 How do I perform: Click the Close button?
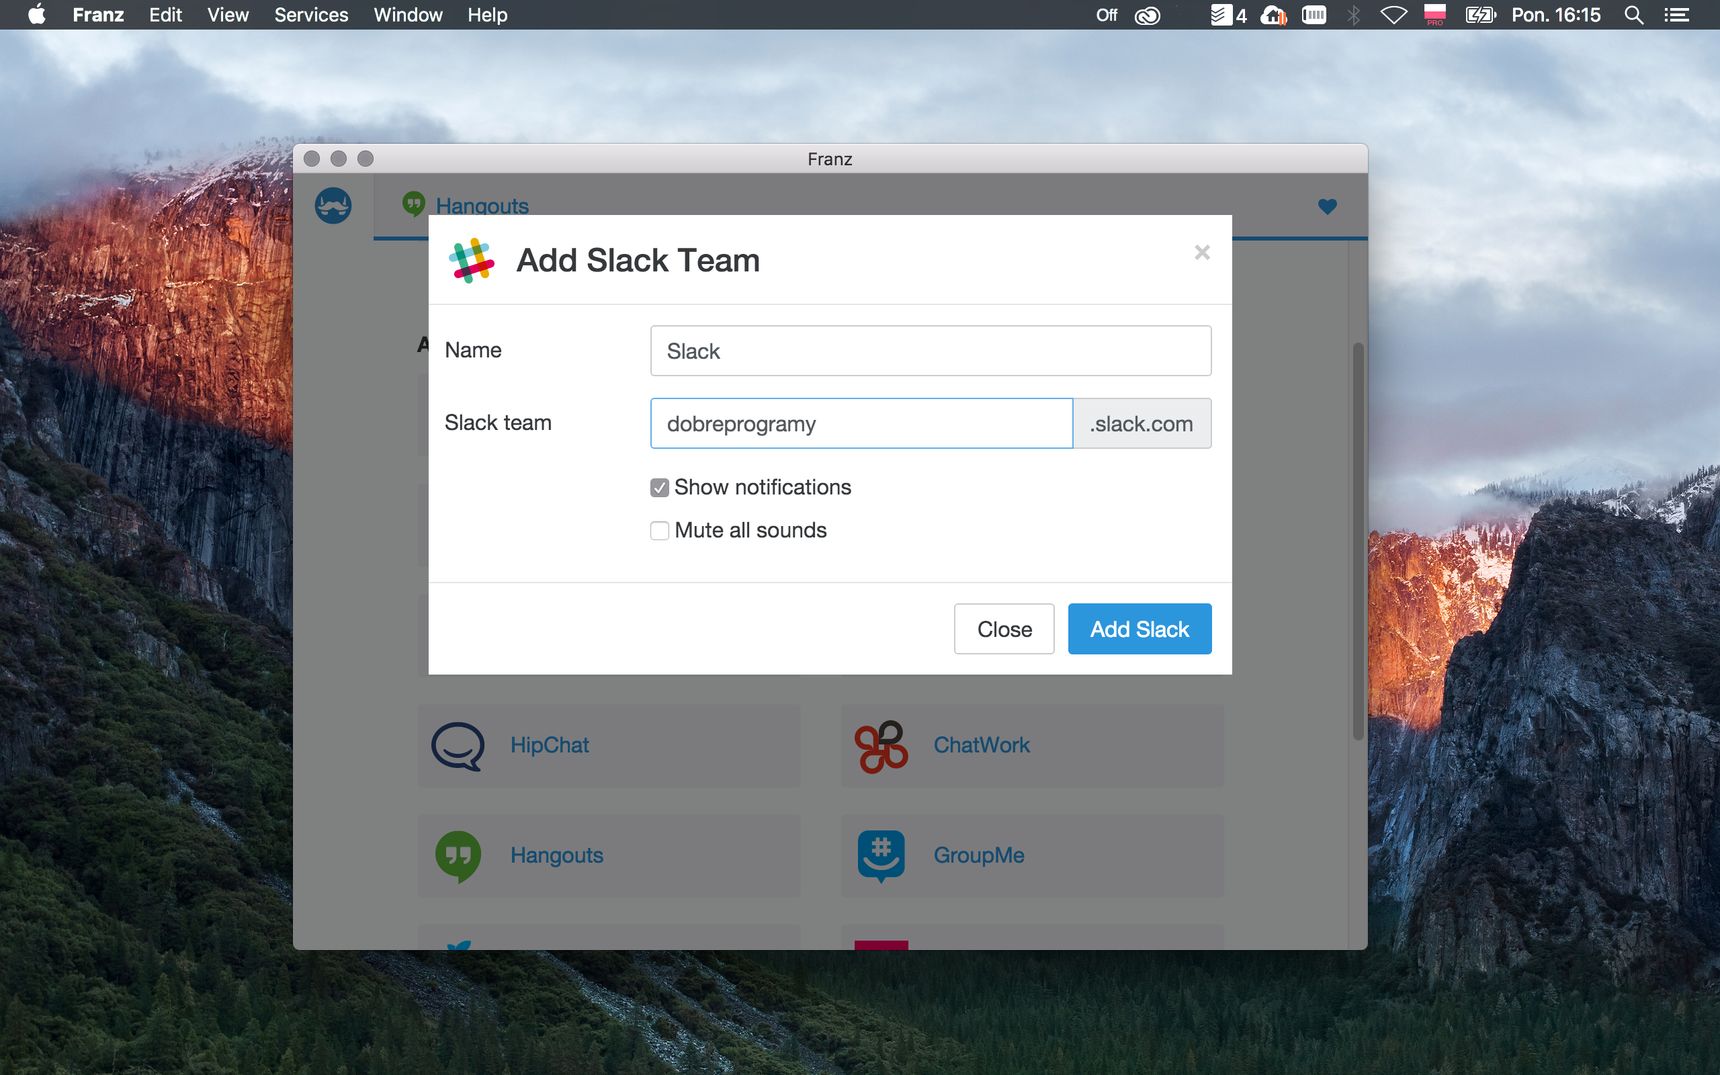pos(1004,629)
